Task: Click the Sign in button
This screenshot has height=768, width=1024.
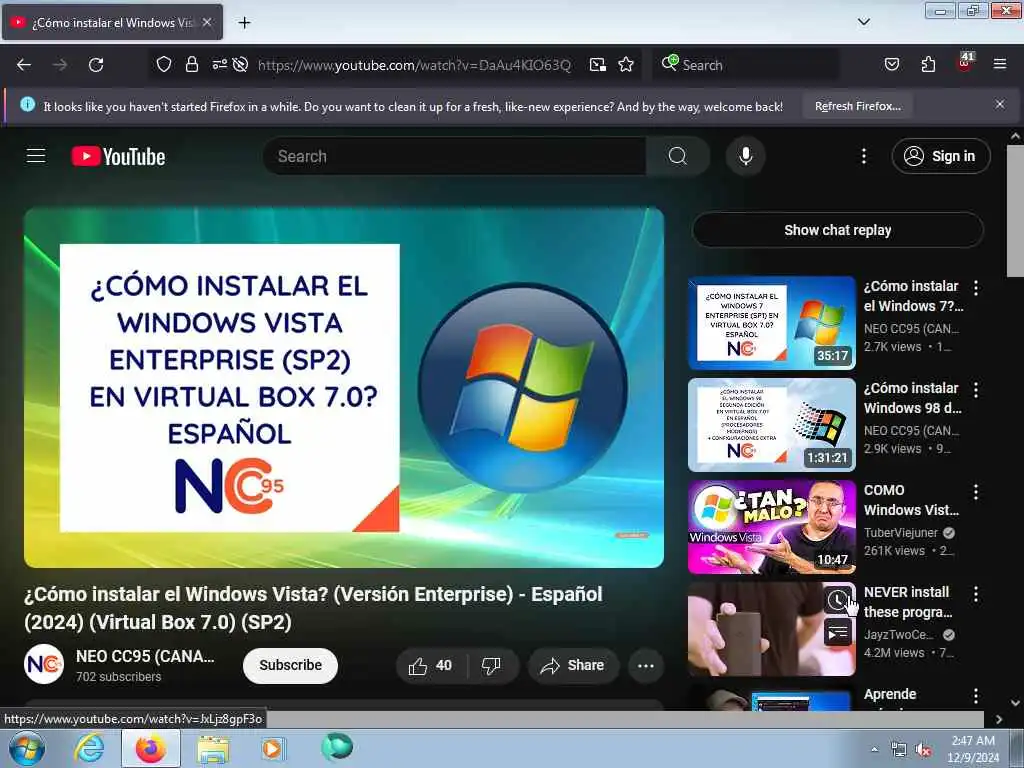Action: tap(940, 156)
